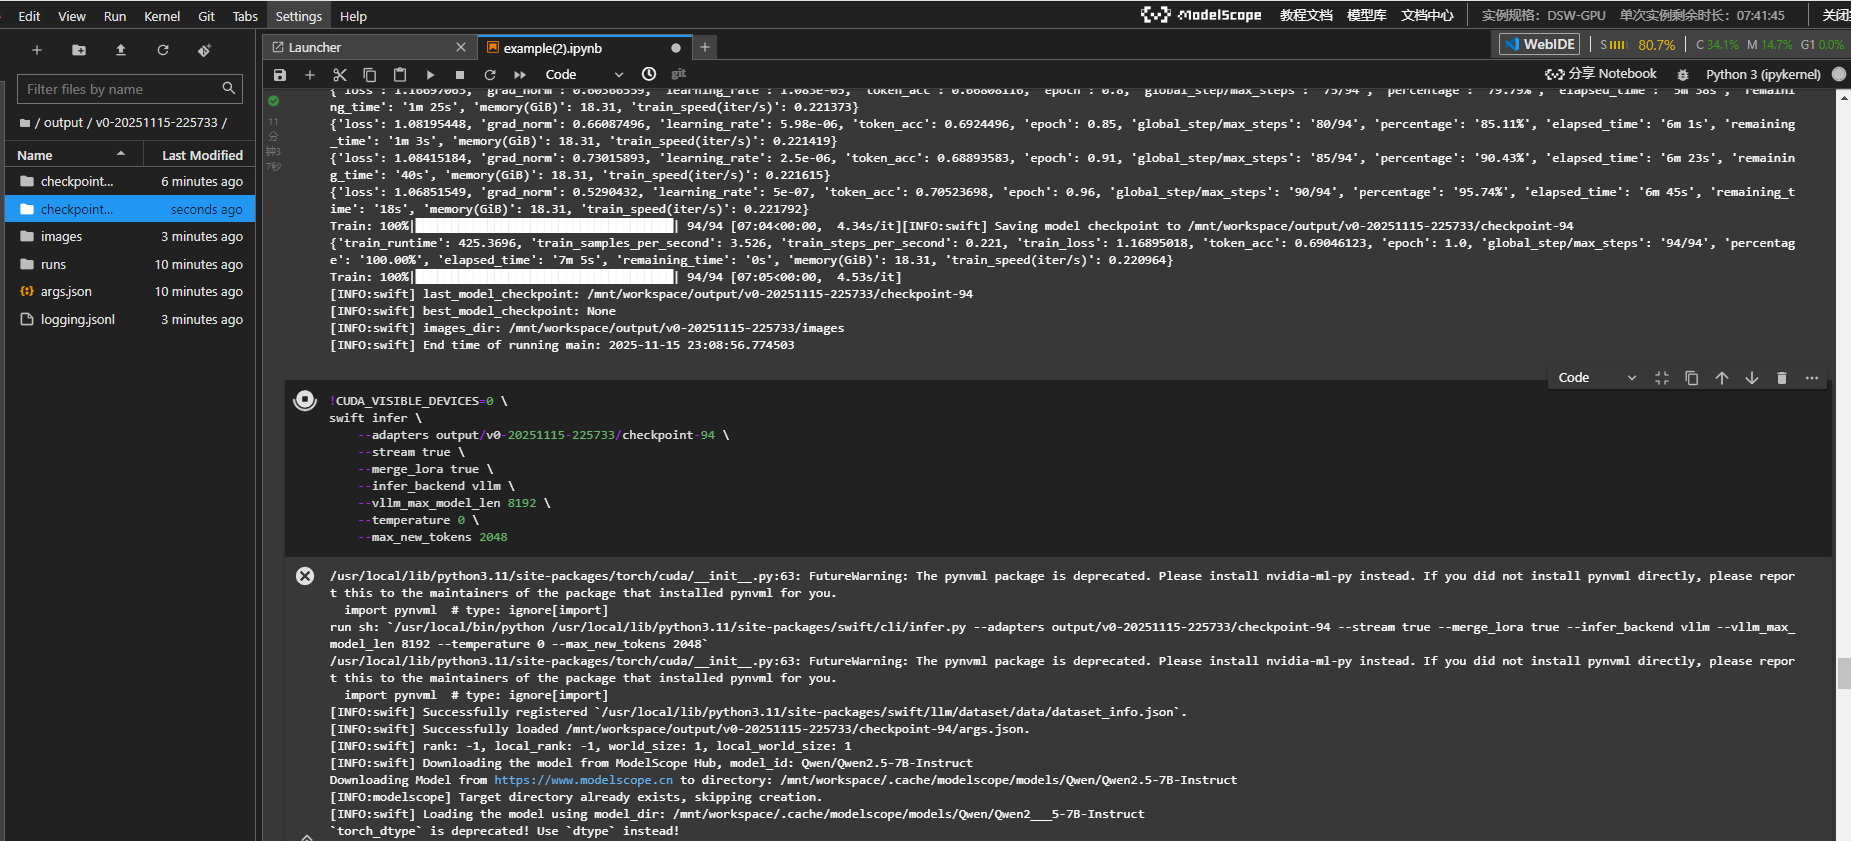Open the 文档中心 link
This screenshot has height=841, width=1851.
click(1427, 15)
